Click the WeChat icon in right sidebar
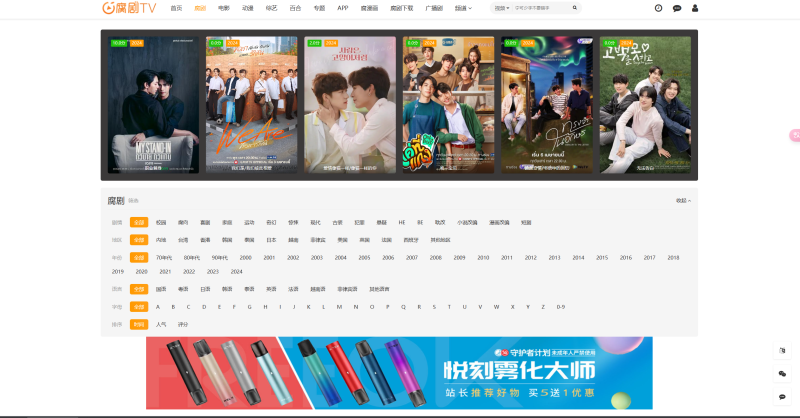800x418 pixels. 782,373
